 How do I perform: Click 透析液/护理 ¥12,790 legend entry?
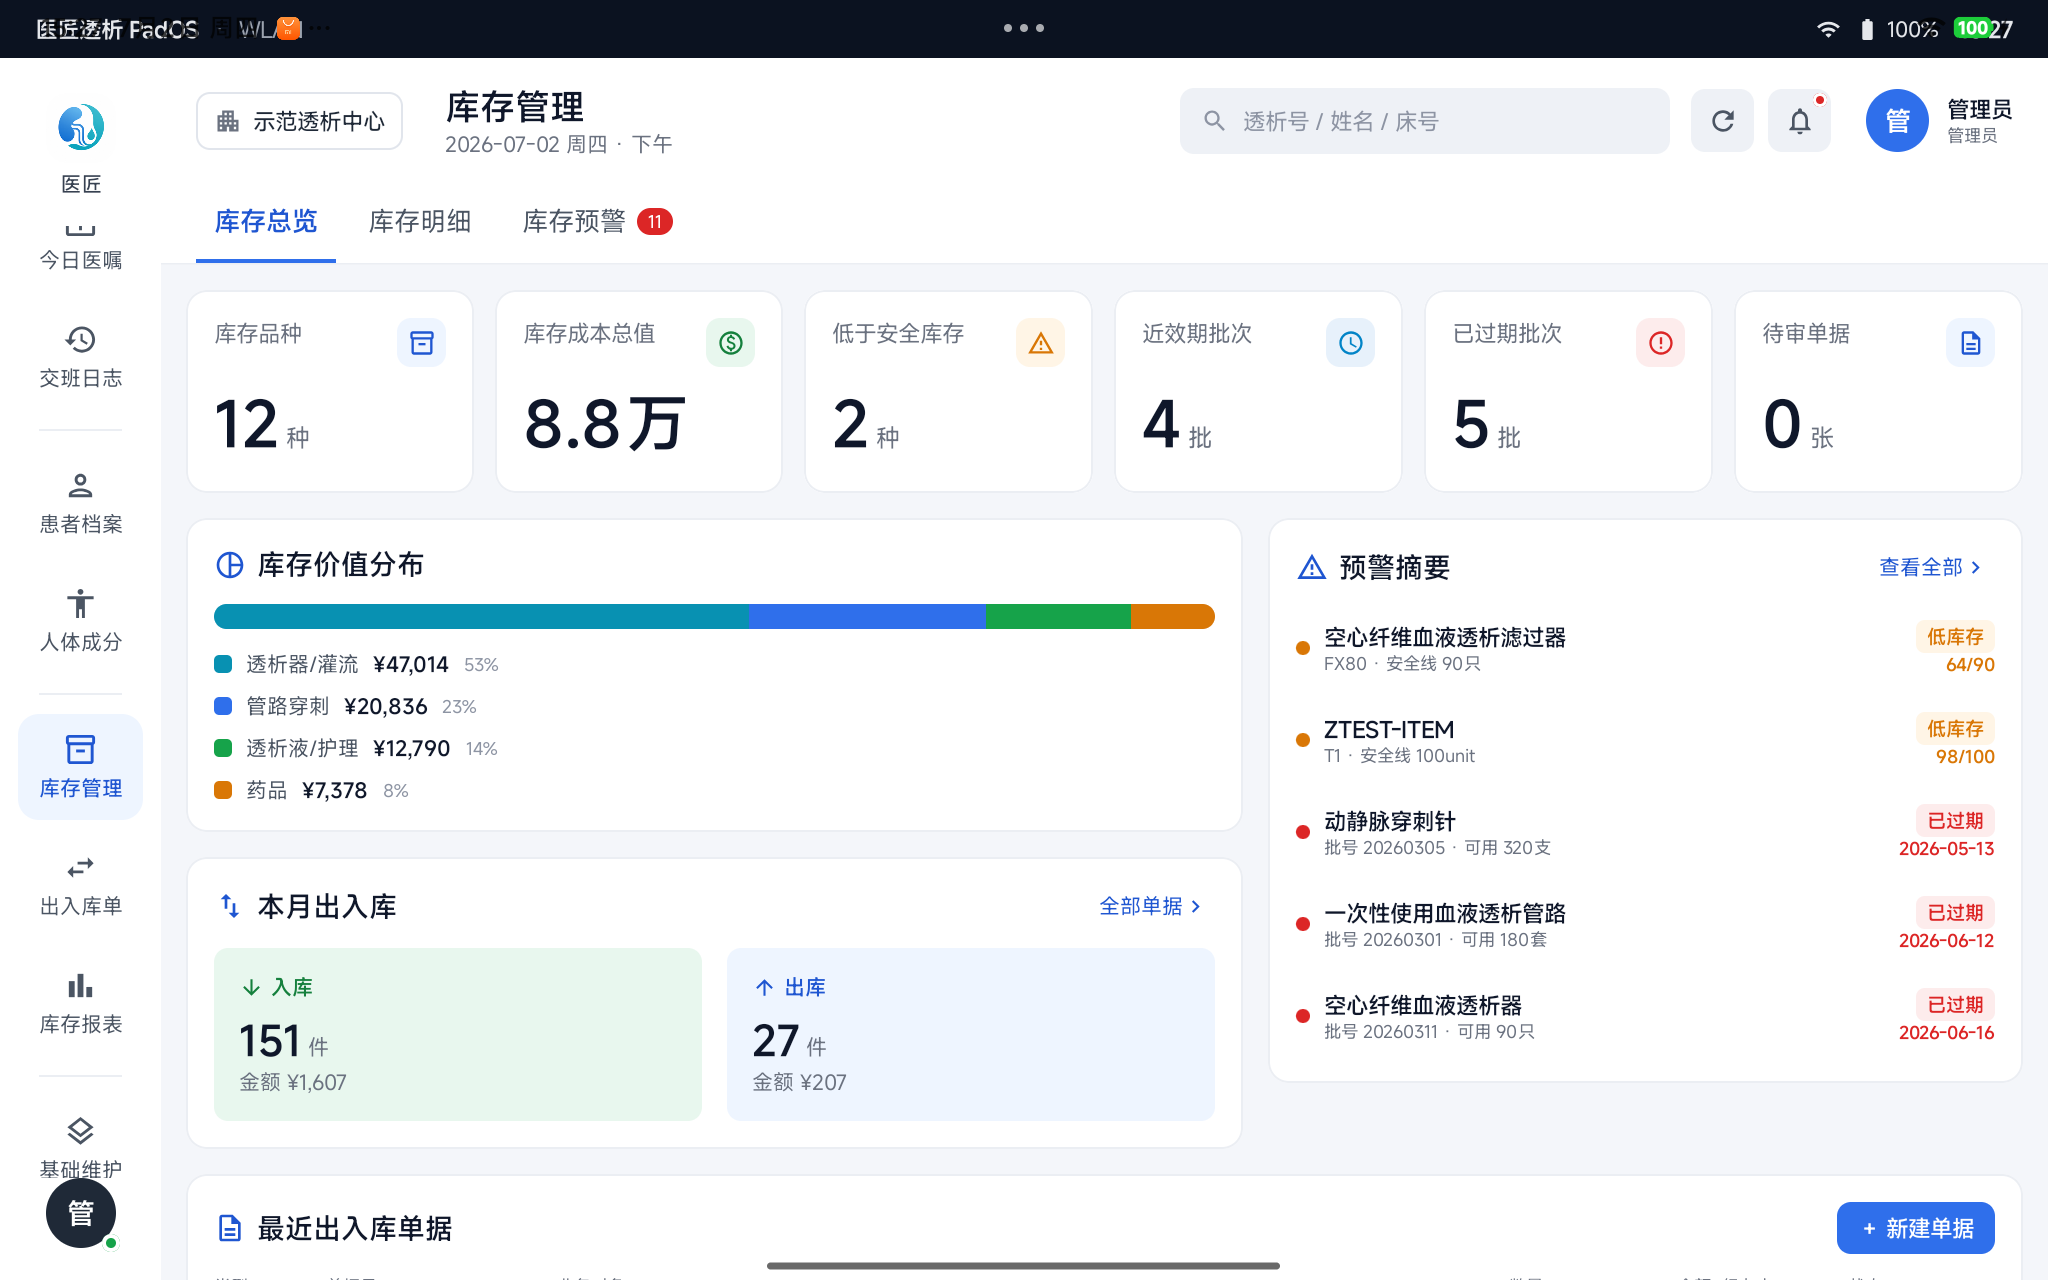[x=356, y=748]
